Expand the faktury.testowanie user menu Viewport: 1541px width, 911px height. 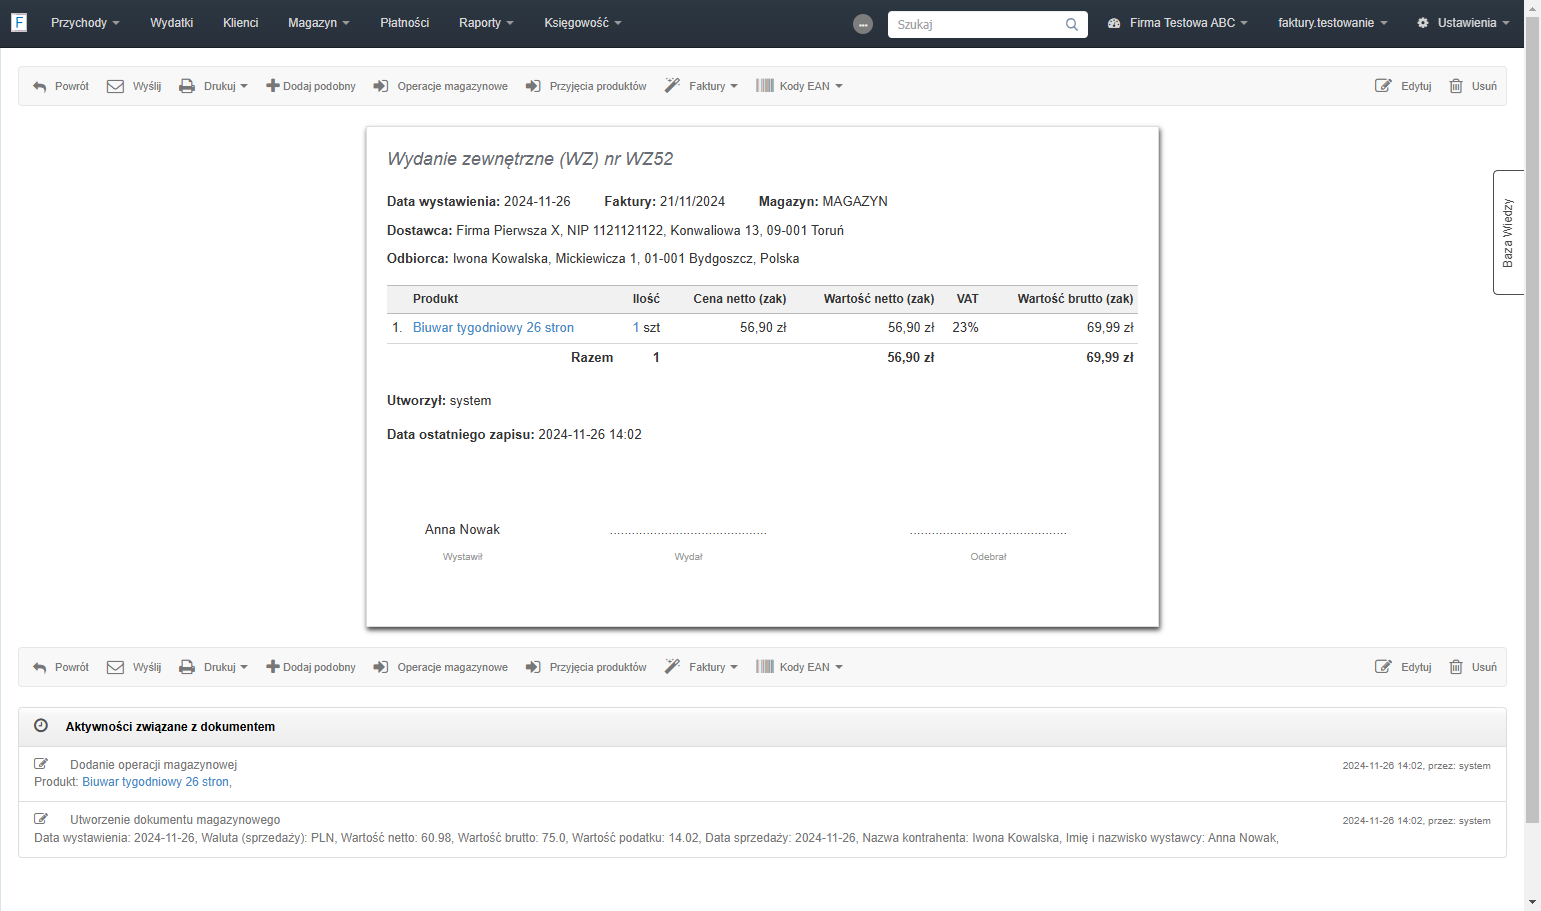click(1332, 23)
